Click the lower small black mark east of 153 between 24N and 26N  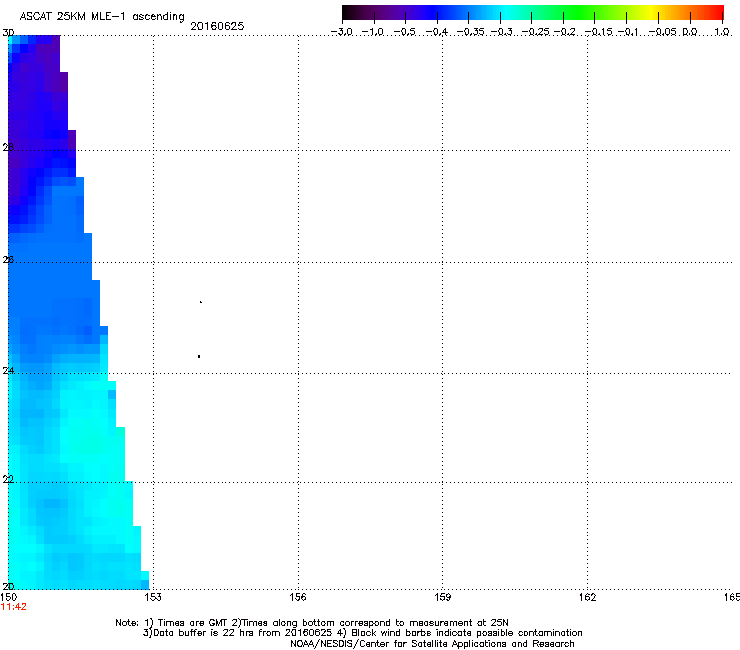(199, 356)
